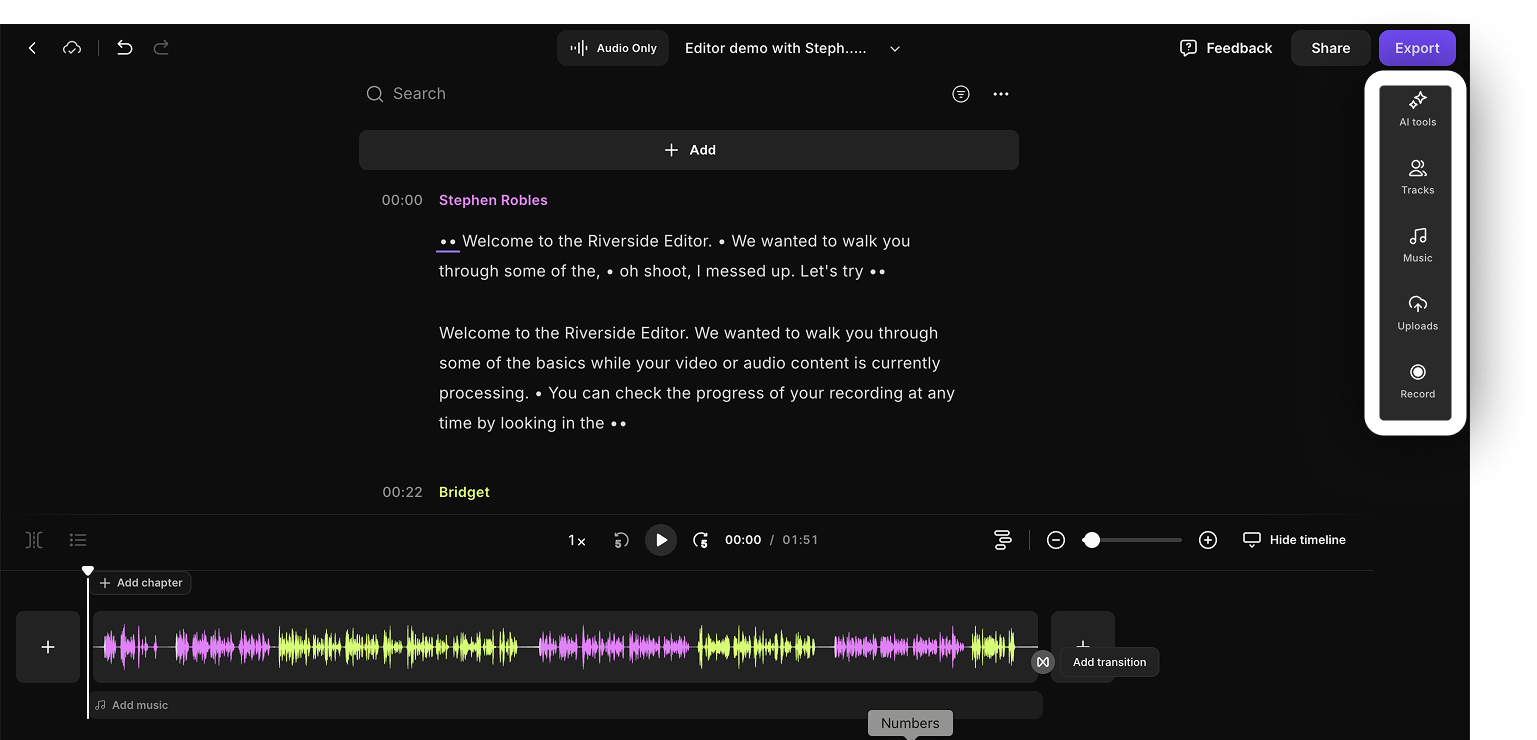
Task: Skip back 5 seconds
Action: [x=621, y=540]
